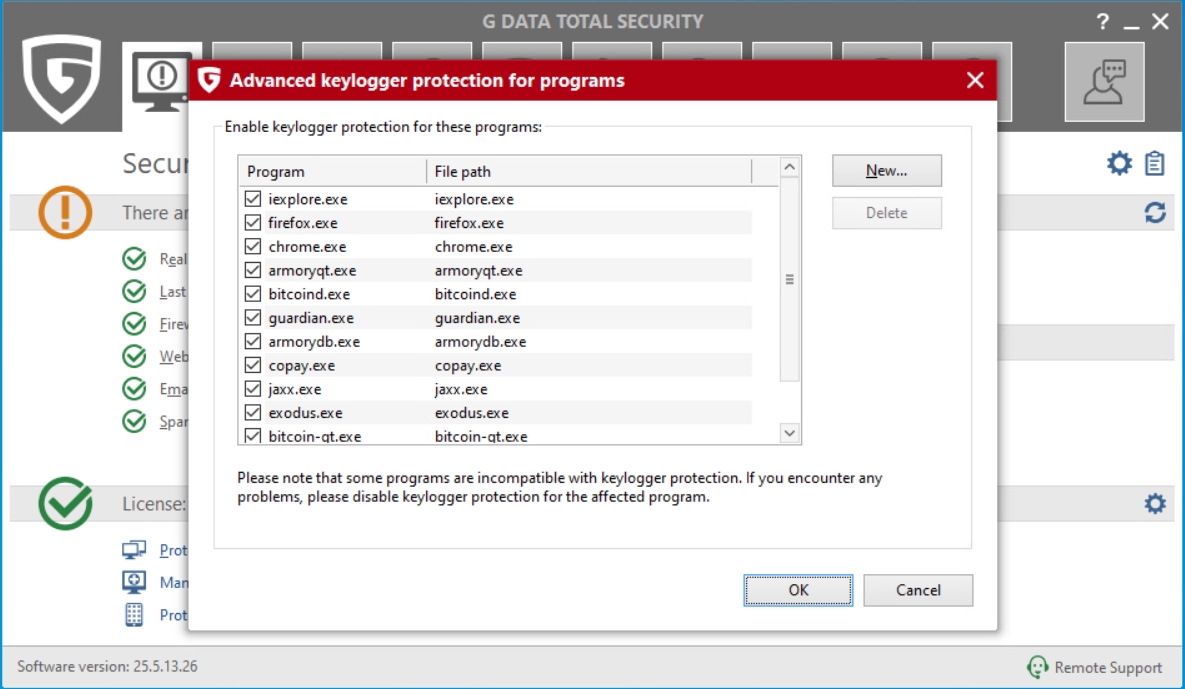This screenshot has width=1185, height=689.
Task: Click the program list scroll down arrow
Action: pos(790,433)
